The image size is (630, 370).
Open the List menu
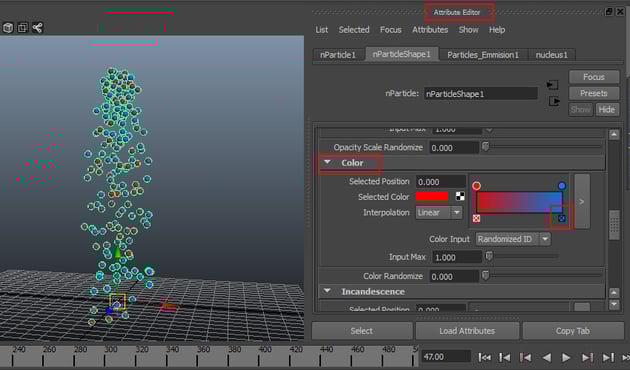[x=321, y=30]
